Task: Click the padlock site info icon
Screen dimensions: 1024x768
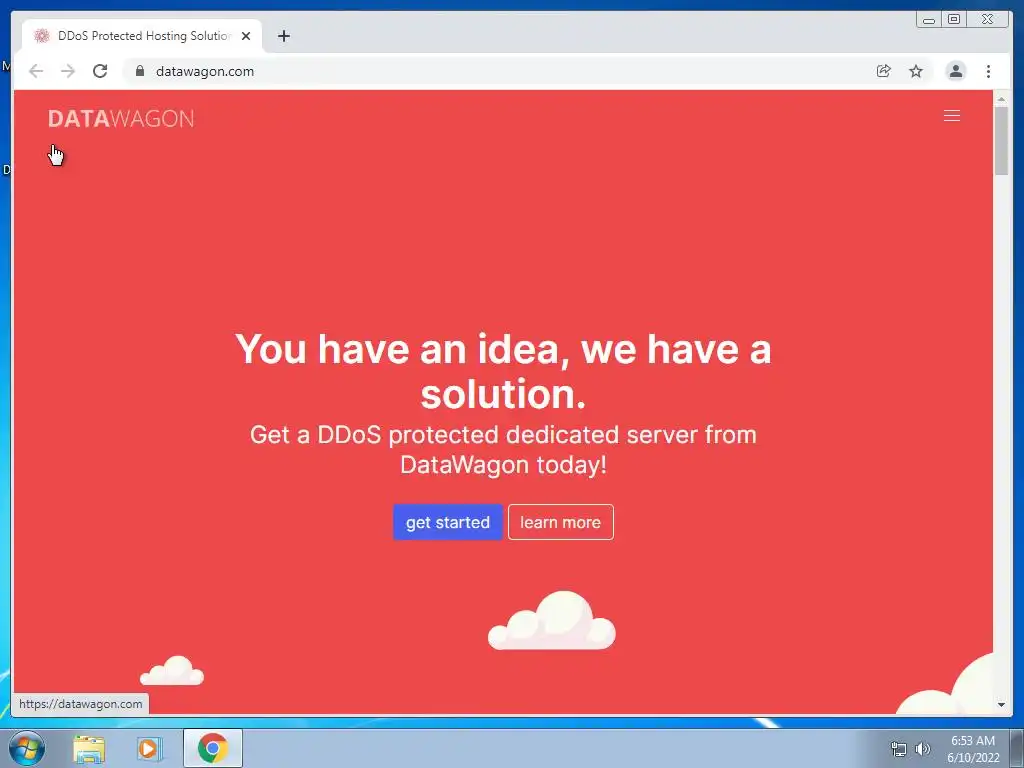Action: pos(139,71)
